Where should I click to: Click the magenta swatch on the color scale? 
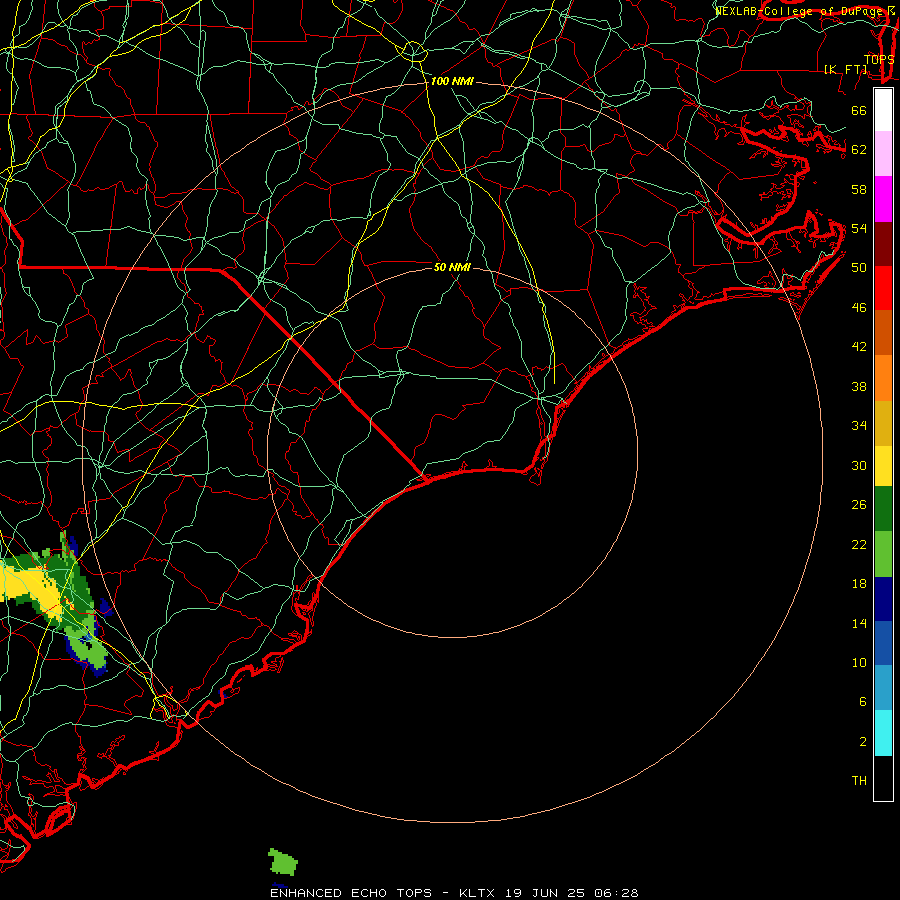coord(883,199)
